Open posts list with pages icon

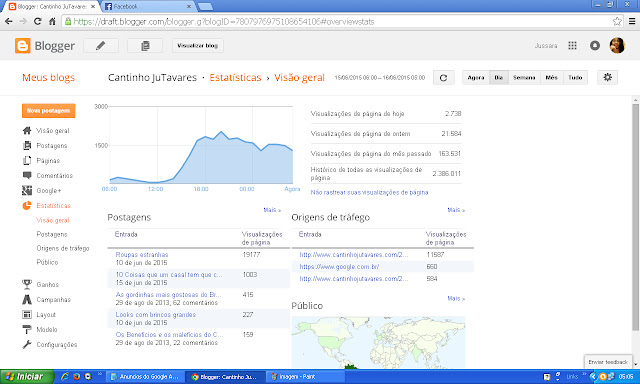coord(145,46)
